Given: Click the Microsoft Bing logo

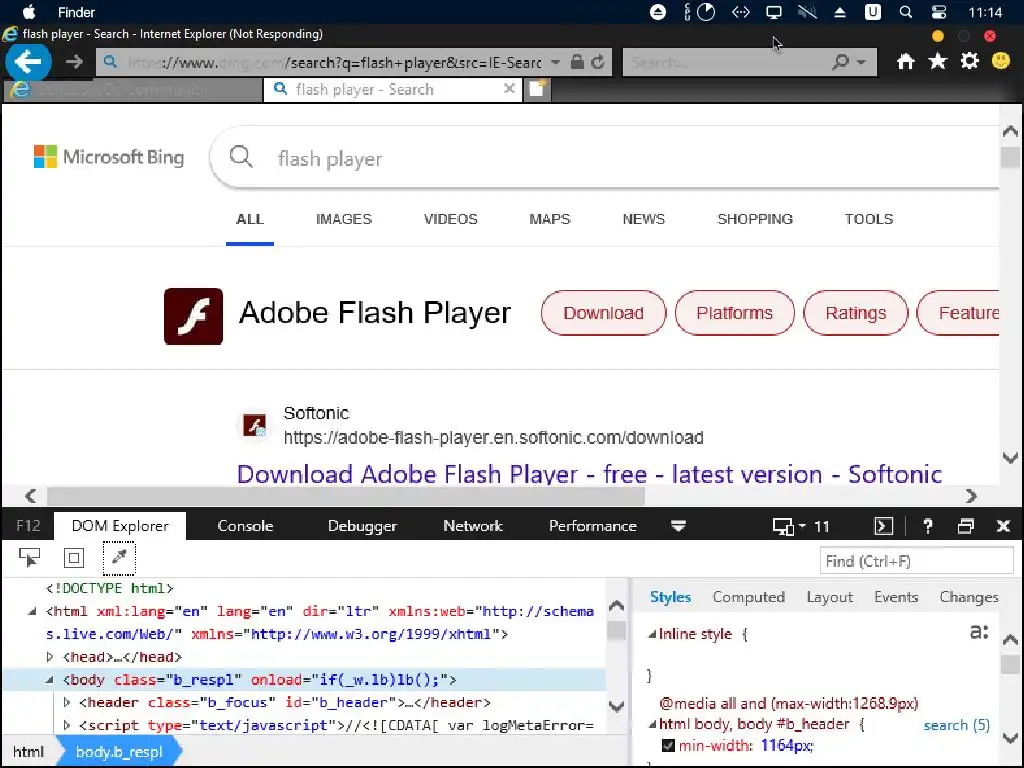Looking at the screenshot, I should click(109, 157).
